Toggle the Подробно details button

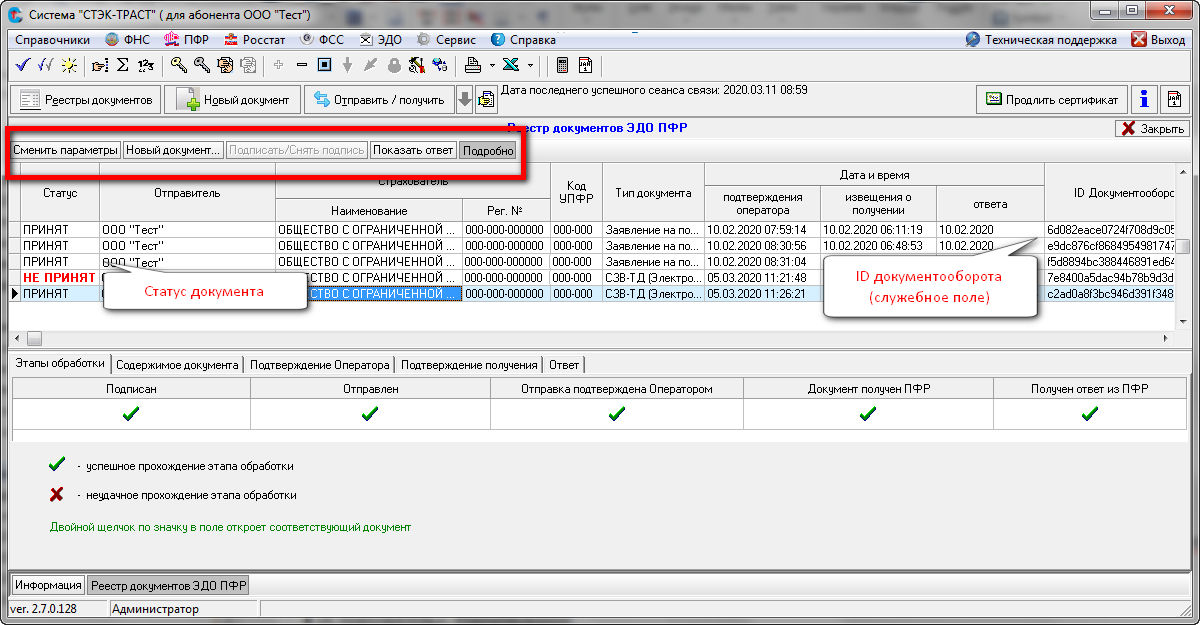(x=487, y=151)
